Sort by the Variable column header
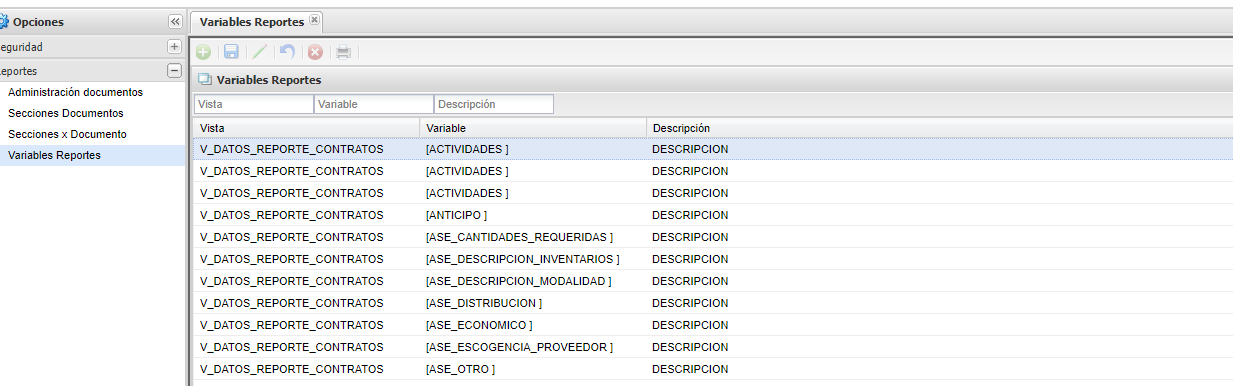The image size is (1233, 386). pyautogui.click(x=532, y=128)
